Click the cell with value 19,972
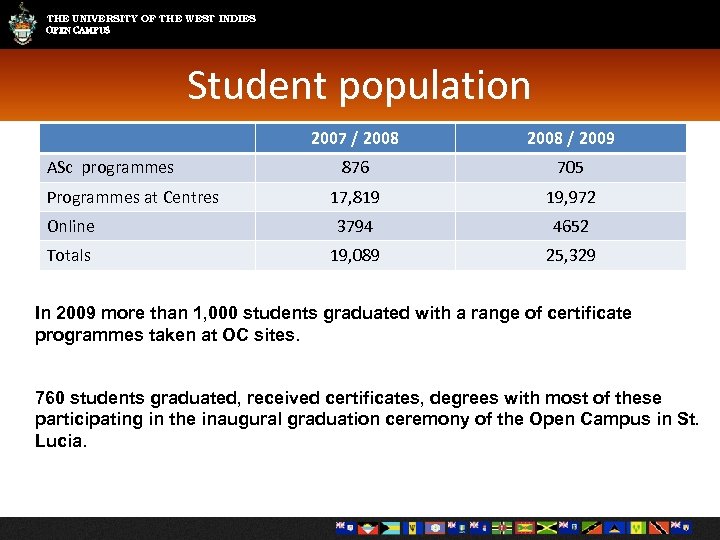This screenshot has width=720, height=540. pyautogui.click(x=571, y=197)
